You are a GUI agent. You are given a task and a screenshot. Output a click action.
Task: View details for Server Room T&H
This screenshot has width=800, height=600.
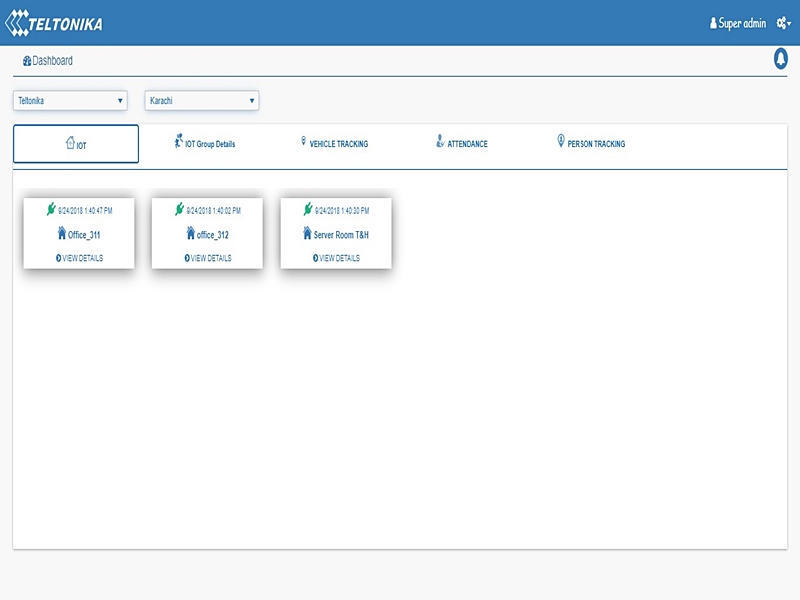(x=336, y=258)
